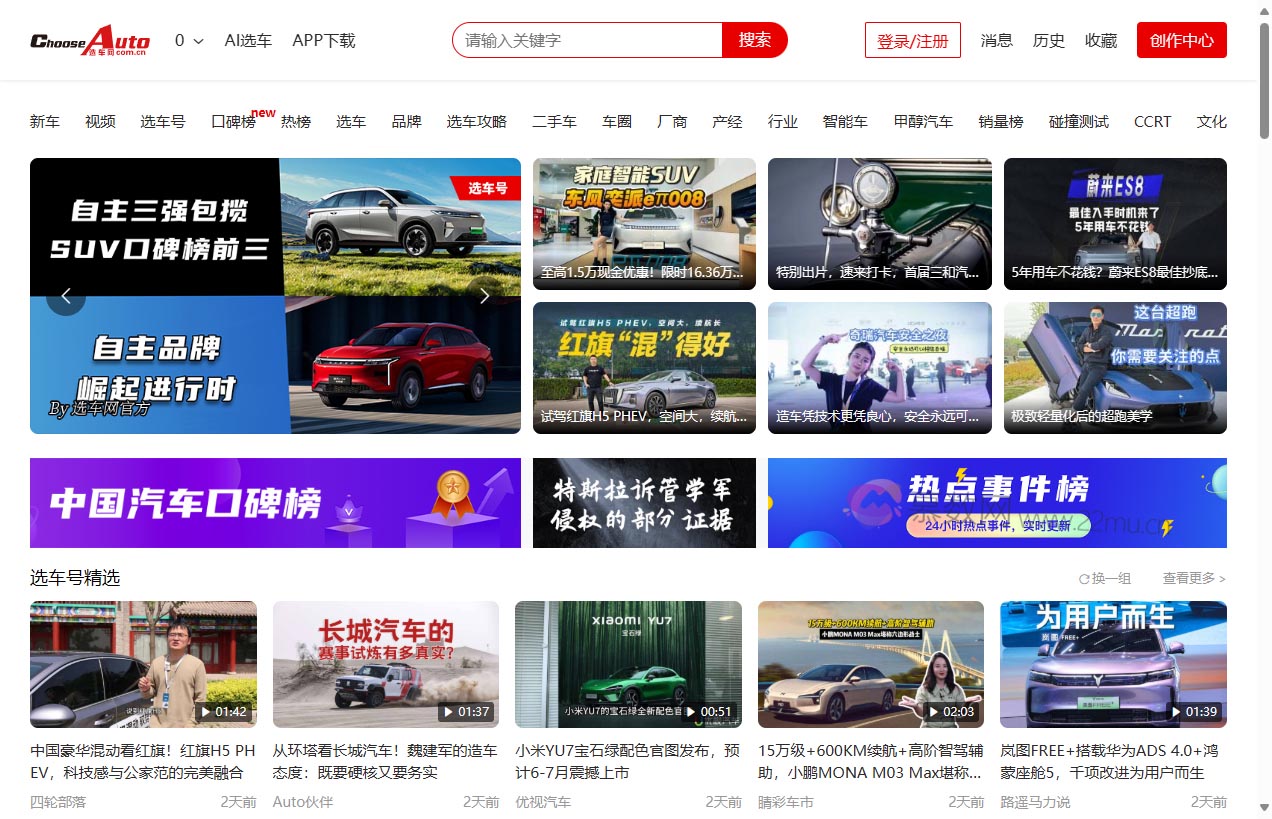Click the 登录/注册 button
This screenshot has width=1272, height=819.
911,40
